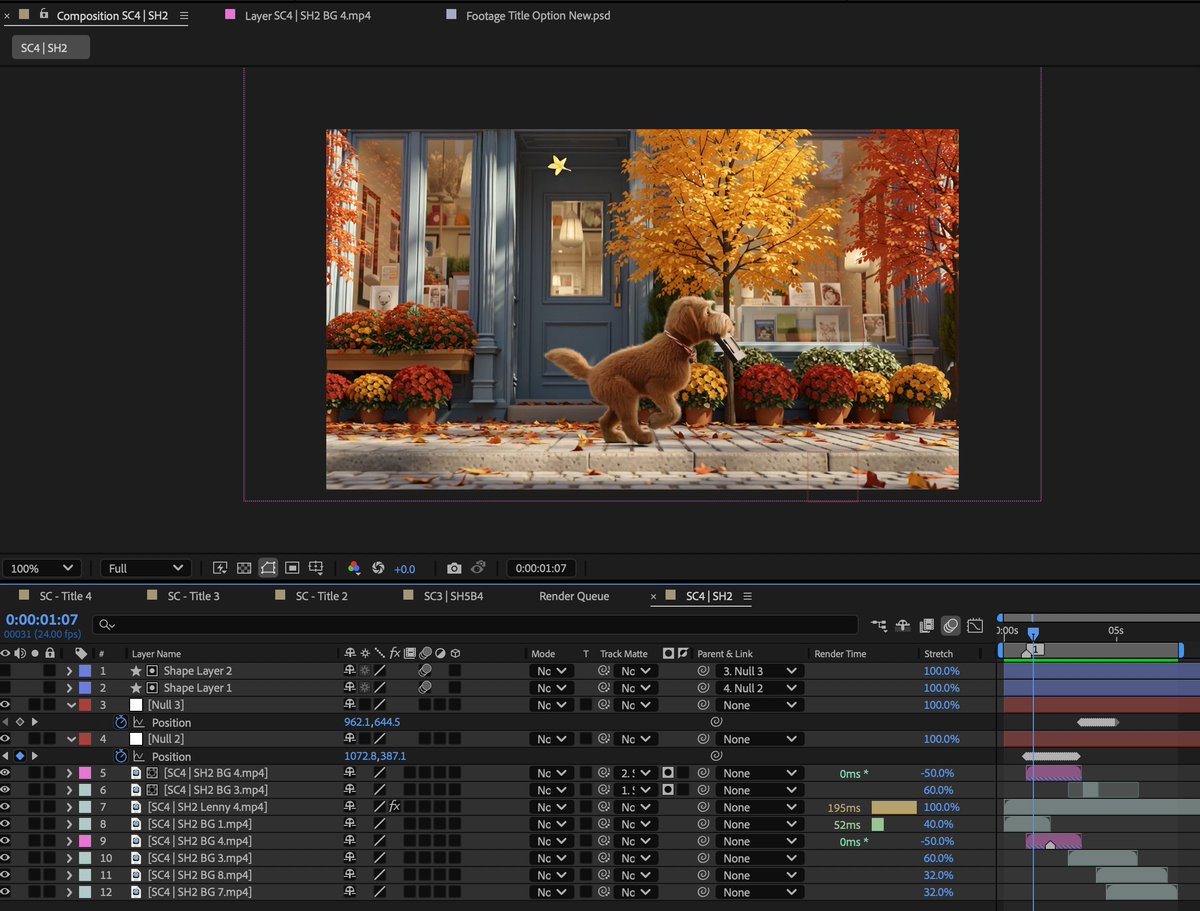Toggle mask and shape path visibility

tap(268, 568)
